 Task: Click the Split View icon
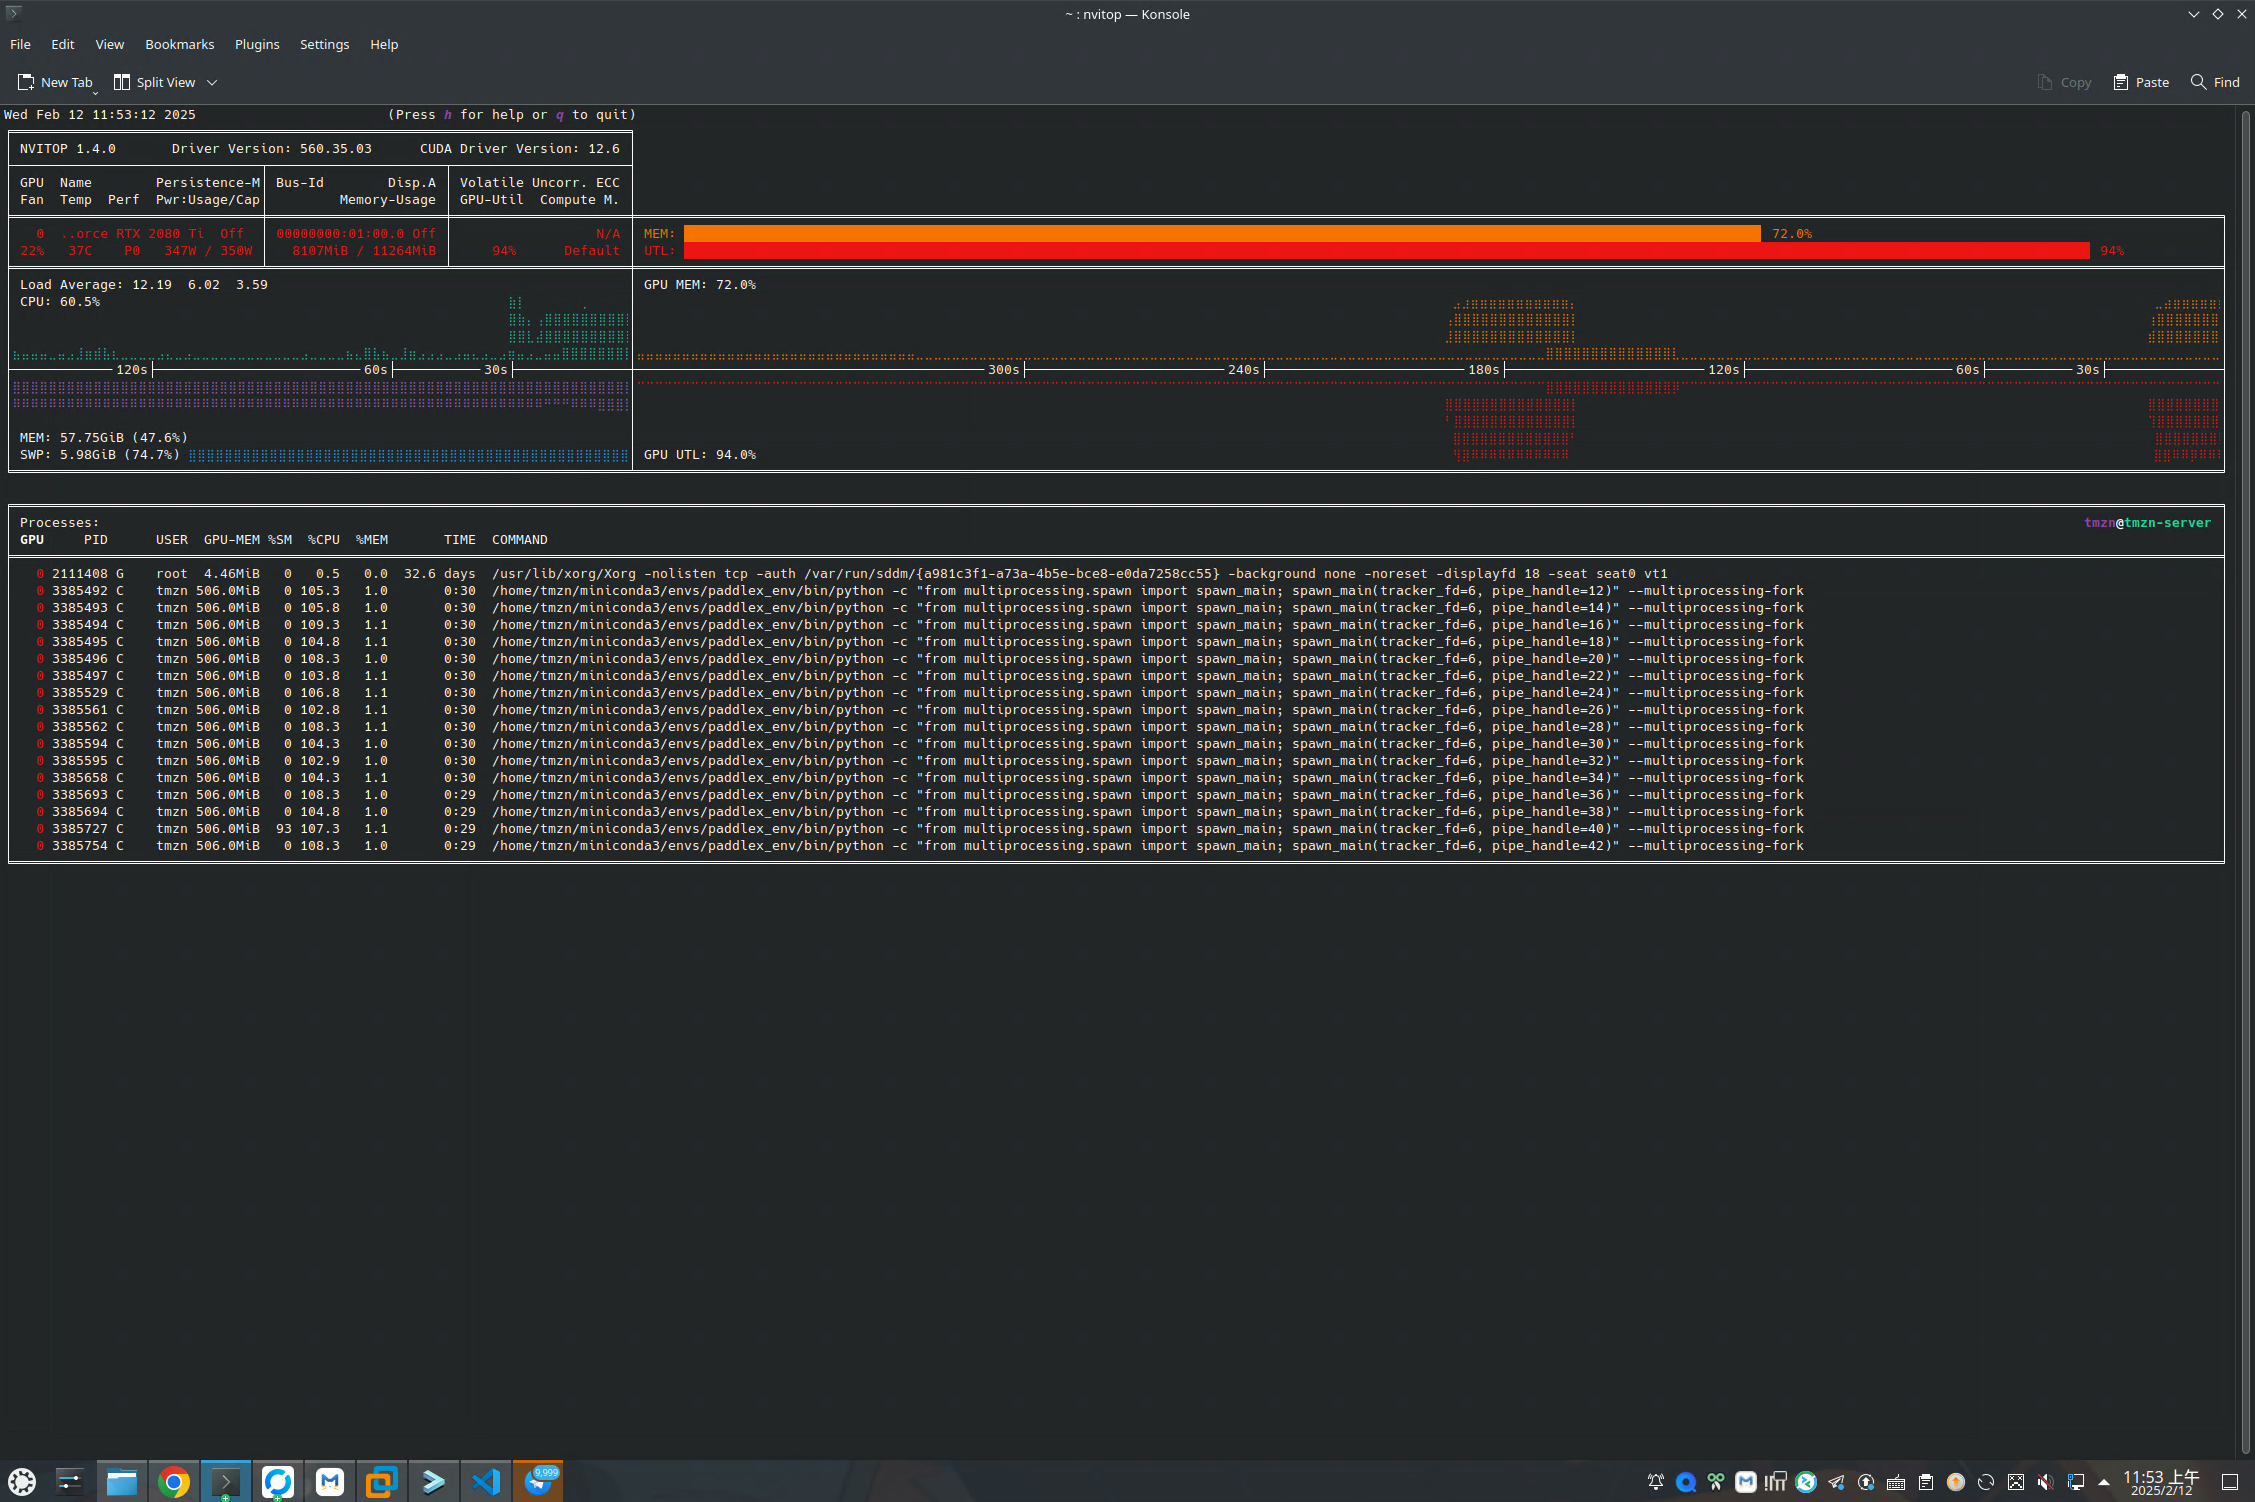122,82
